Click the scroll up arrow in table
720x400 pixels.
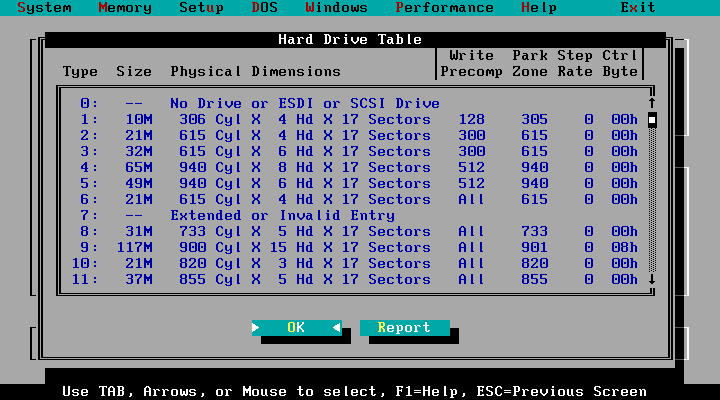[x=652, y=103]
